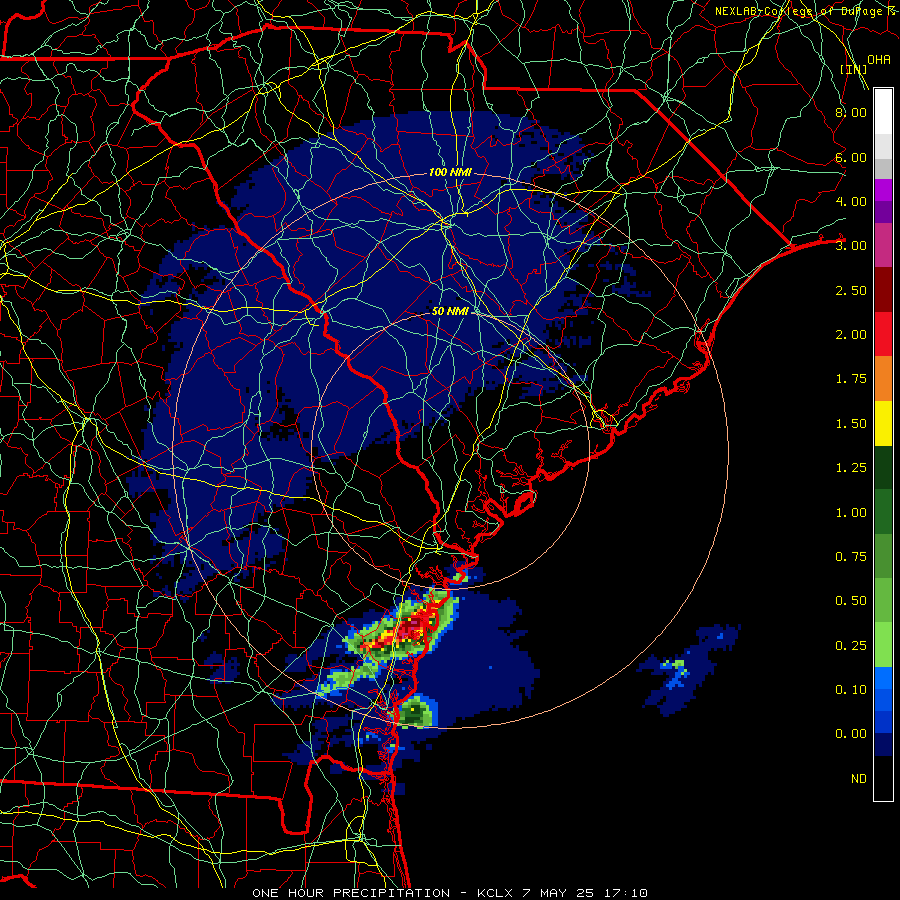The image size is (900, 900).
Task: Click the light green 0.25 legend band
Action: (x=883, y=645)
